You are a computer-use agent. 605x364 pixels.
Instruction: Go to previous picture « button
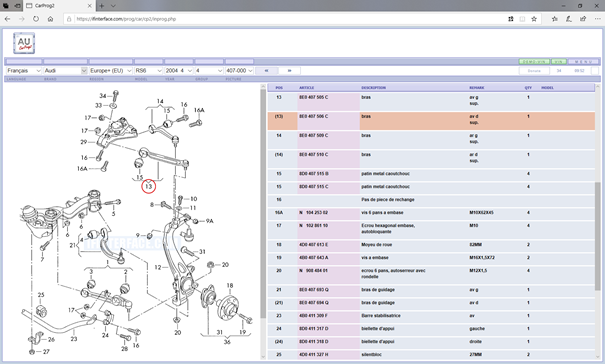pos(266,71)
